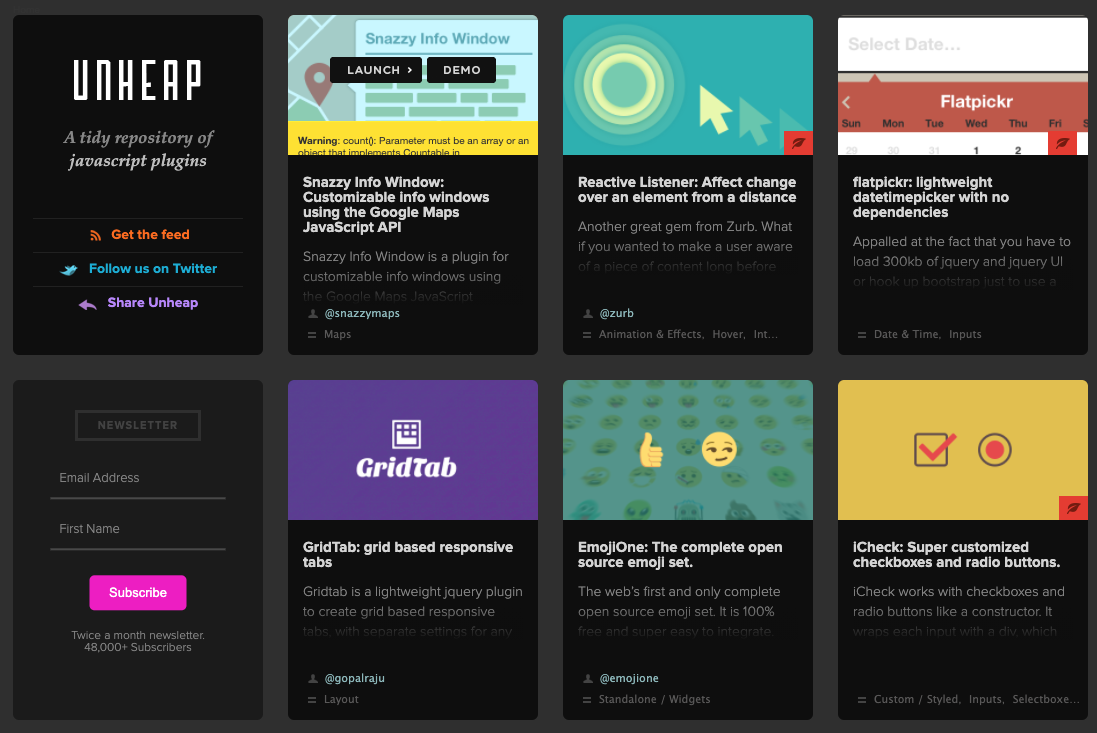
Task: Open the Custom / Styled tag
Action: (x=916, y=699)
